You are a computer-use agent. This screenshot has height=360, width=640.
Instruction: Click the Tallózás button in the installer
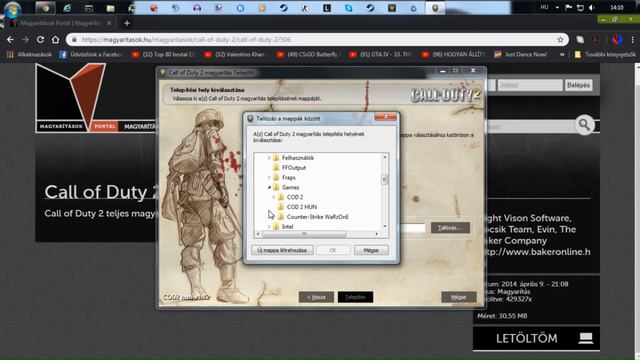point(450,228)
